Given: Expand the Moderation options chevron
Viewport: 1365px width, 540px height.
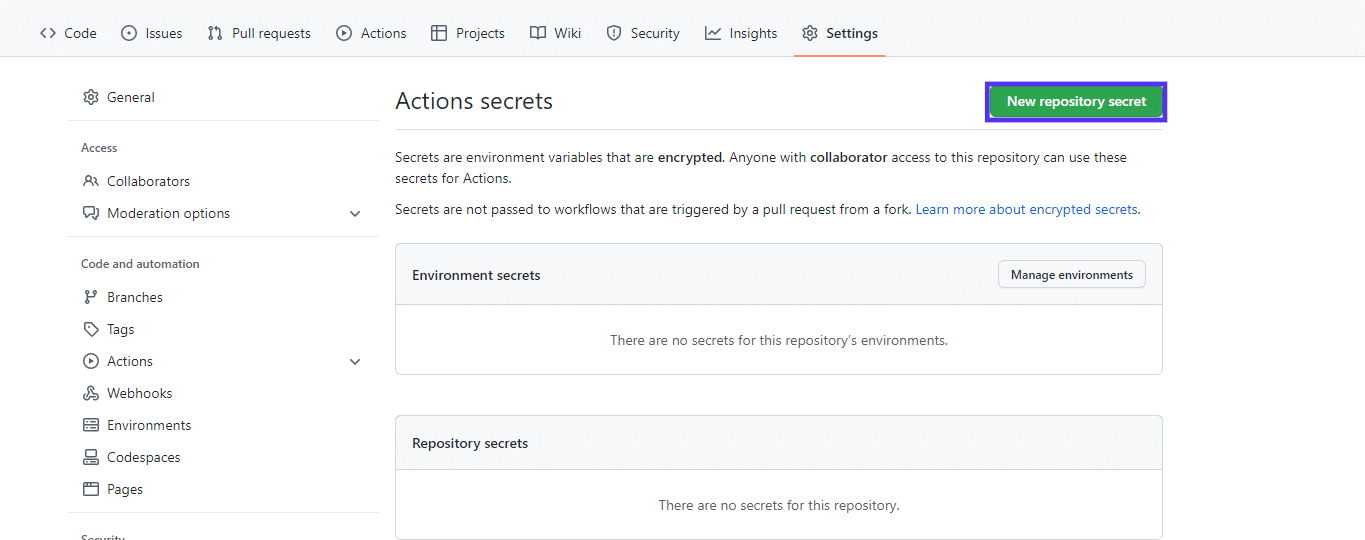Looking at the screenshot, I should click(355, 213).
